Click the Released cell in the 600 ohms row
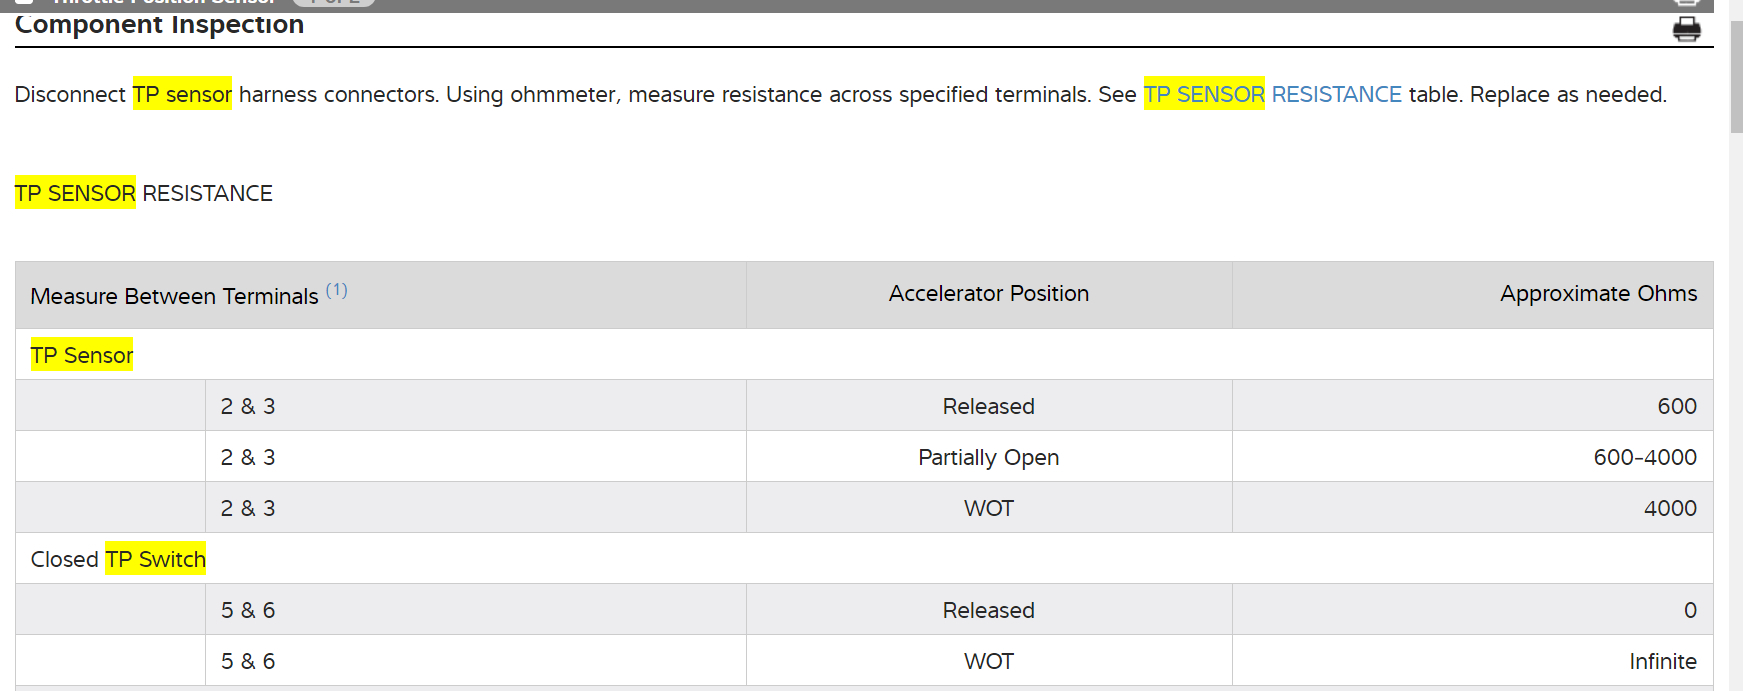The image size is (1743, 691). tap(988, 406)
